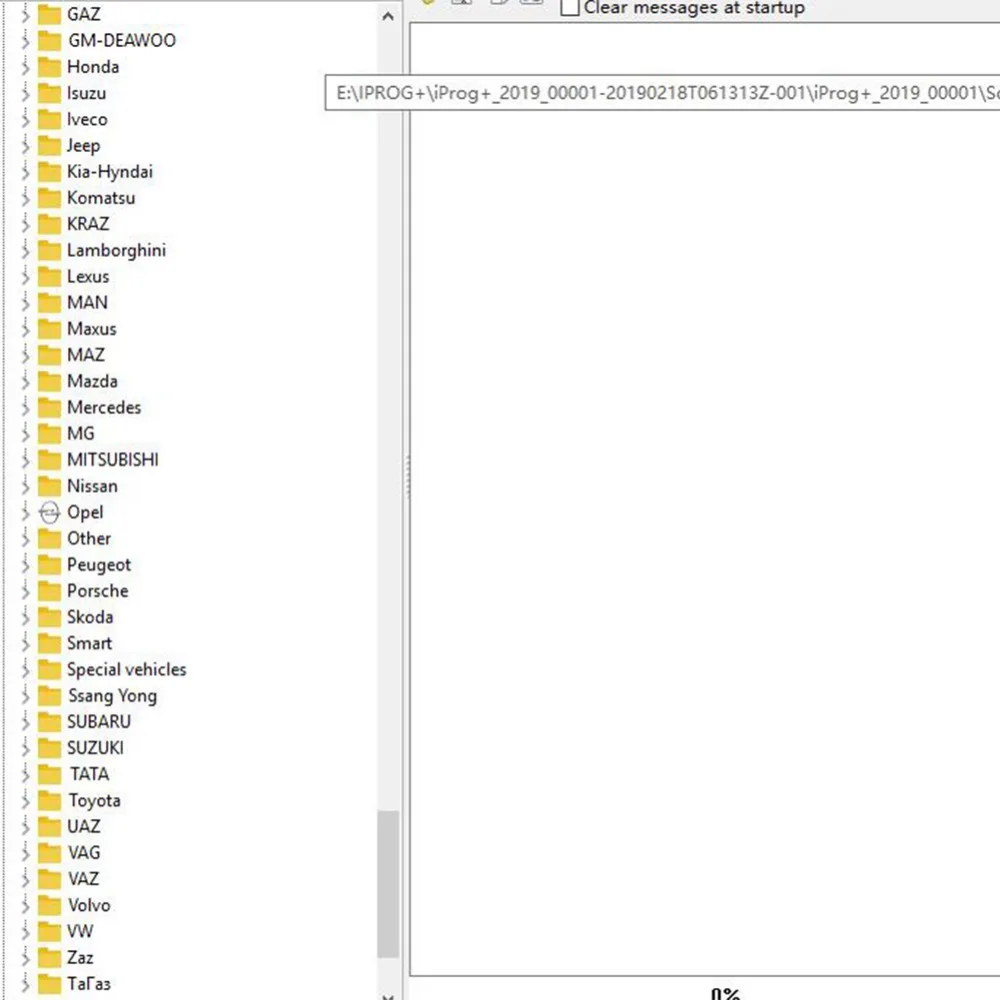
Task: Expand the MAZ tree node
Action: tap(25, 355)
